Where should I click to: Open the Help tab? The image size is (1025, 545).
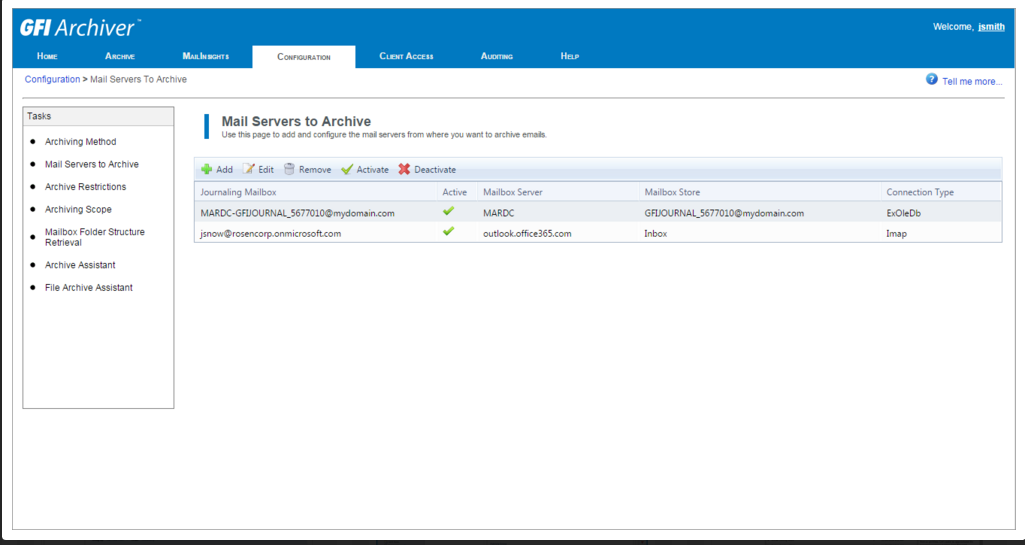tap(569, 56)
